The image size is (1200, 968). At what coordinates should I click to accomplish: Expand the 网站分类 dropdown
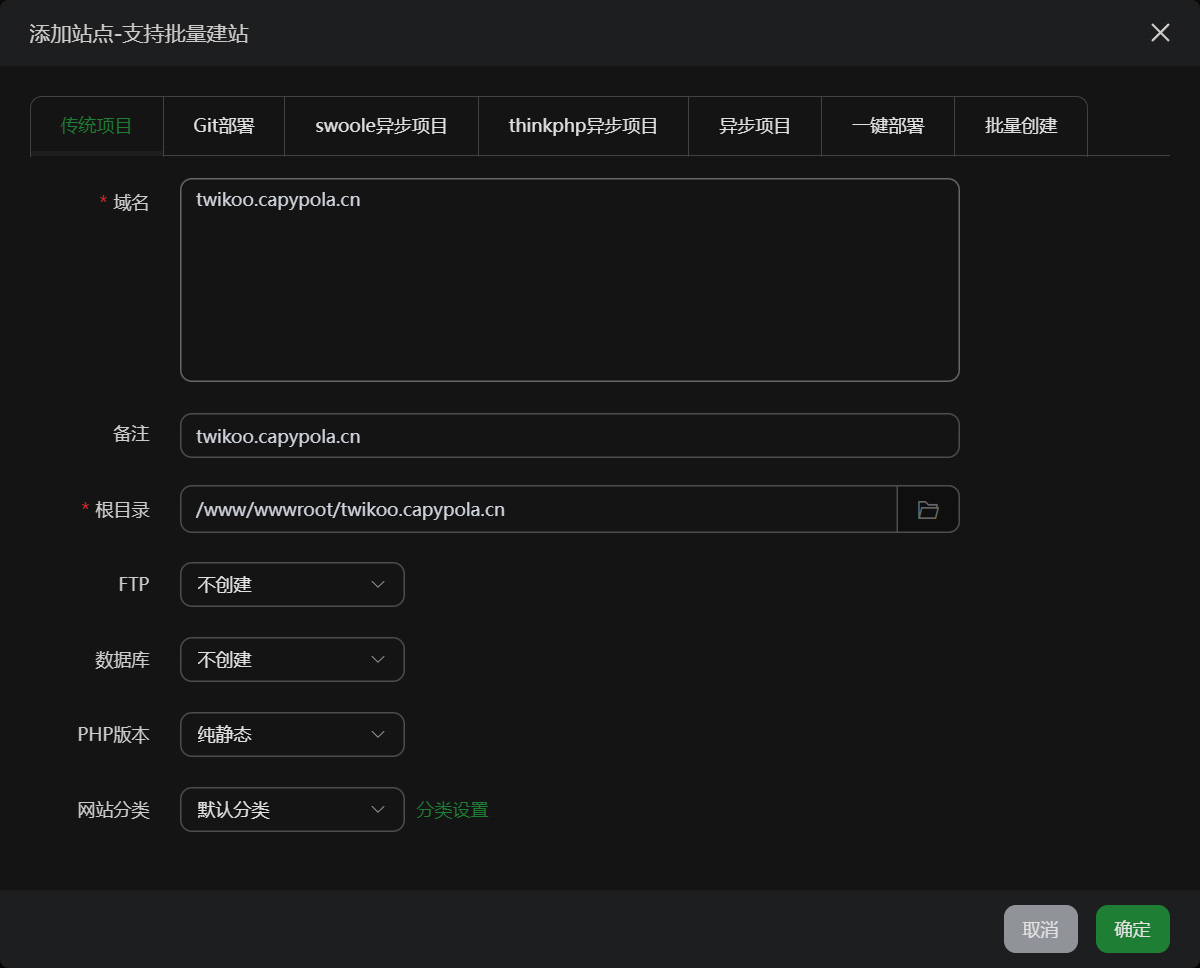tap(292, 810)
